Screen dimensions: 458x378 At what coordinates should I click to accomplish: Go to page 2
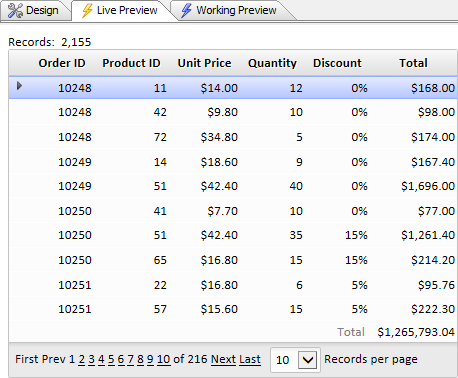pos(82,359)
